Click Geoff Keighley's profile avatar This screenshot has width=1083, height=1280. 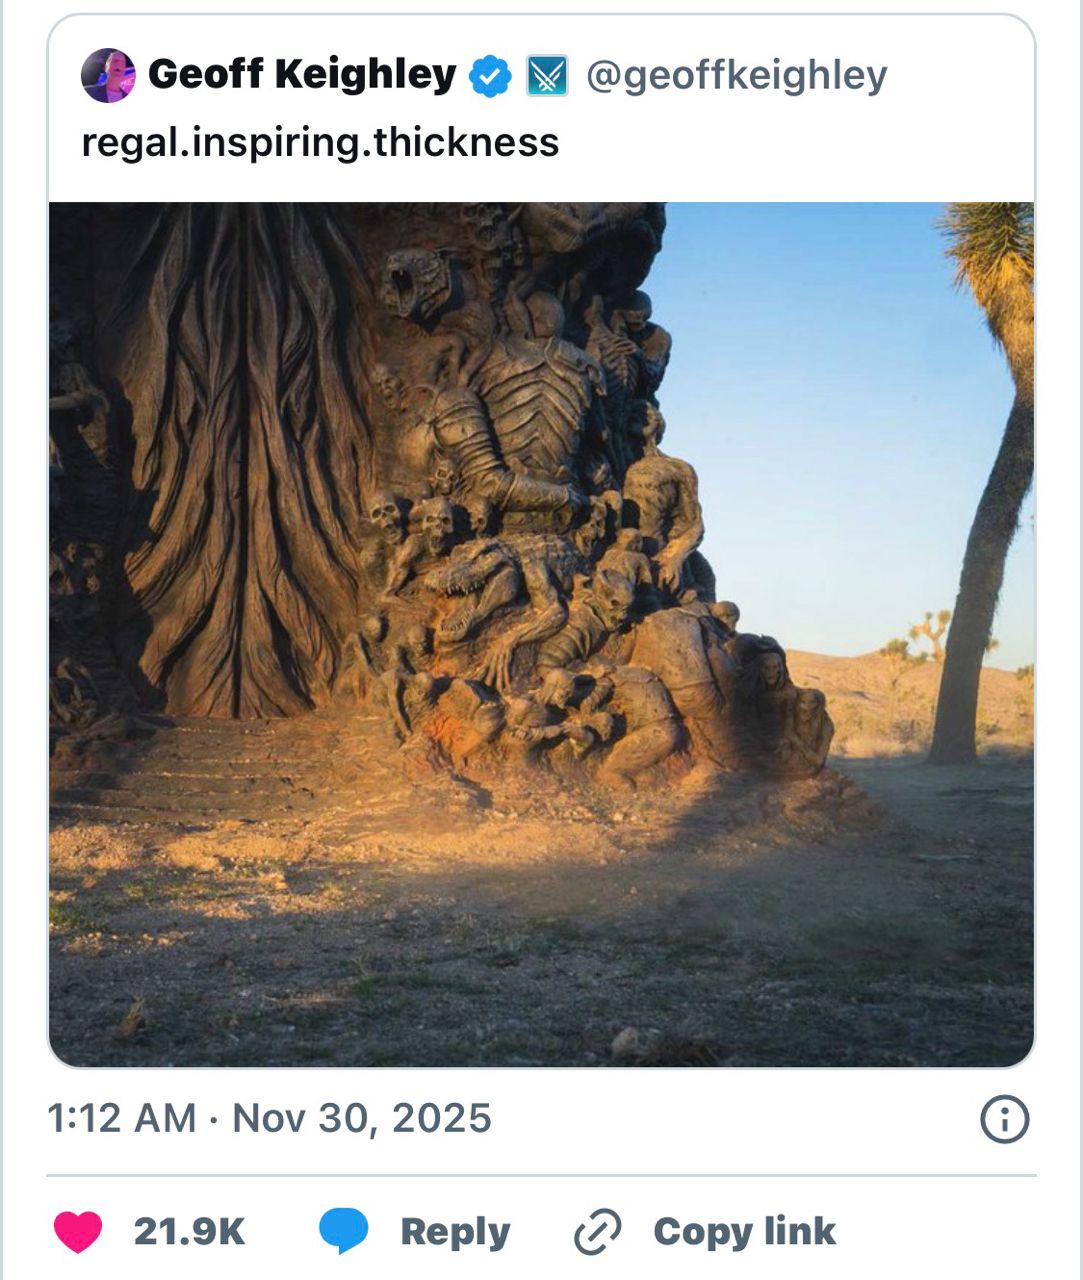(x=108, y=75)
